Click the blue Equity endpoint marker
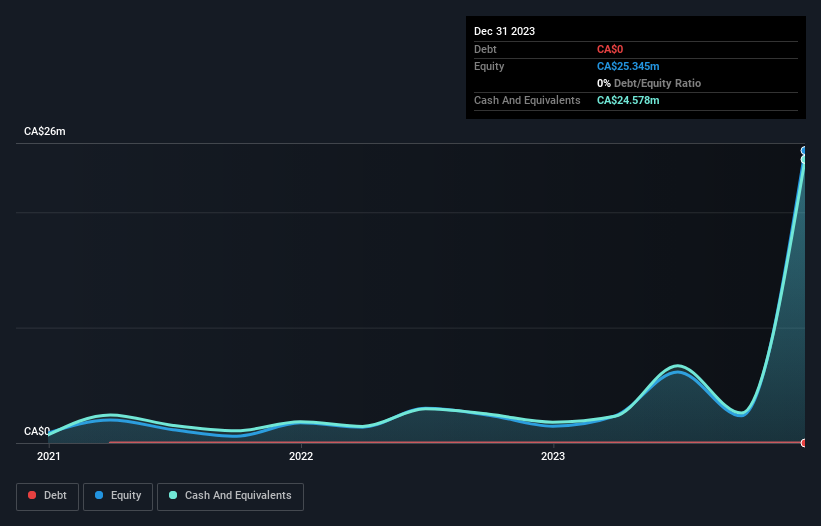This screenshot has height=526, width=821. pyautogui.click(x=804, y=151)
